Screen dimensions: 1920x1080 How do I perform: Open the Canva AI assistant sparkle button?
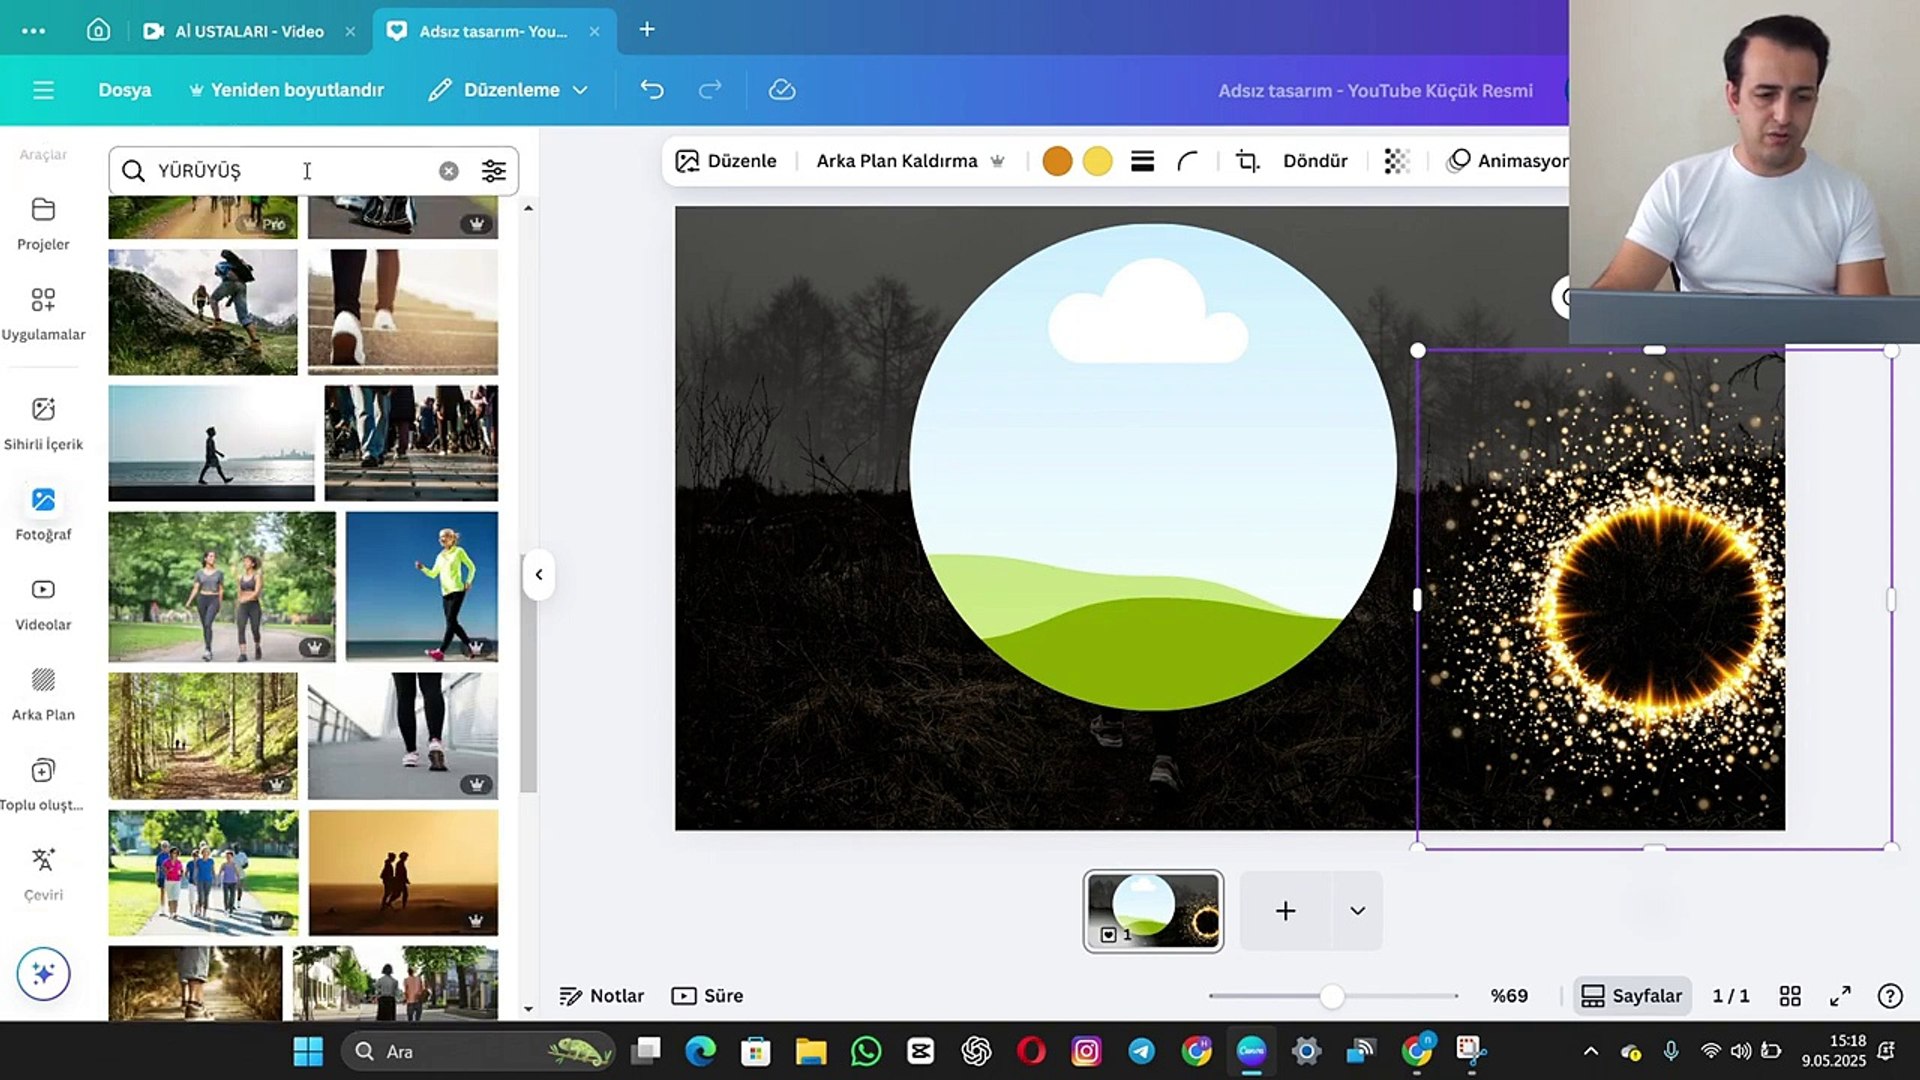(43, 973)
